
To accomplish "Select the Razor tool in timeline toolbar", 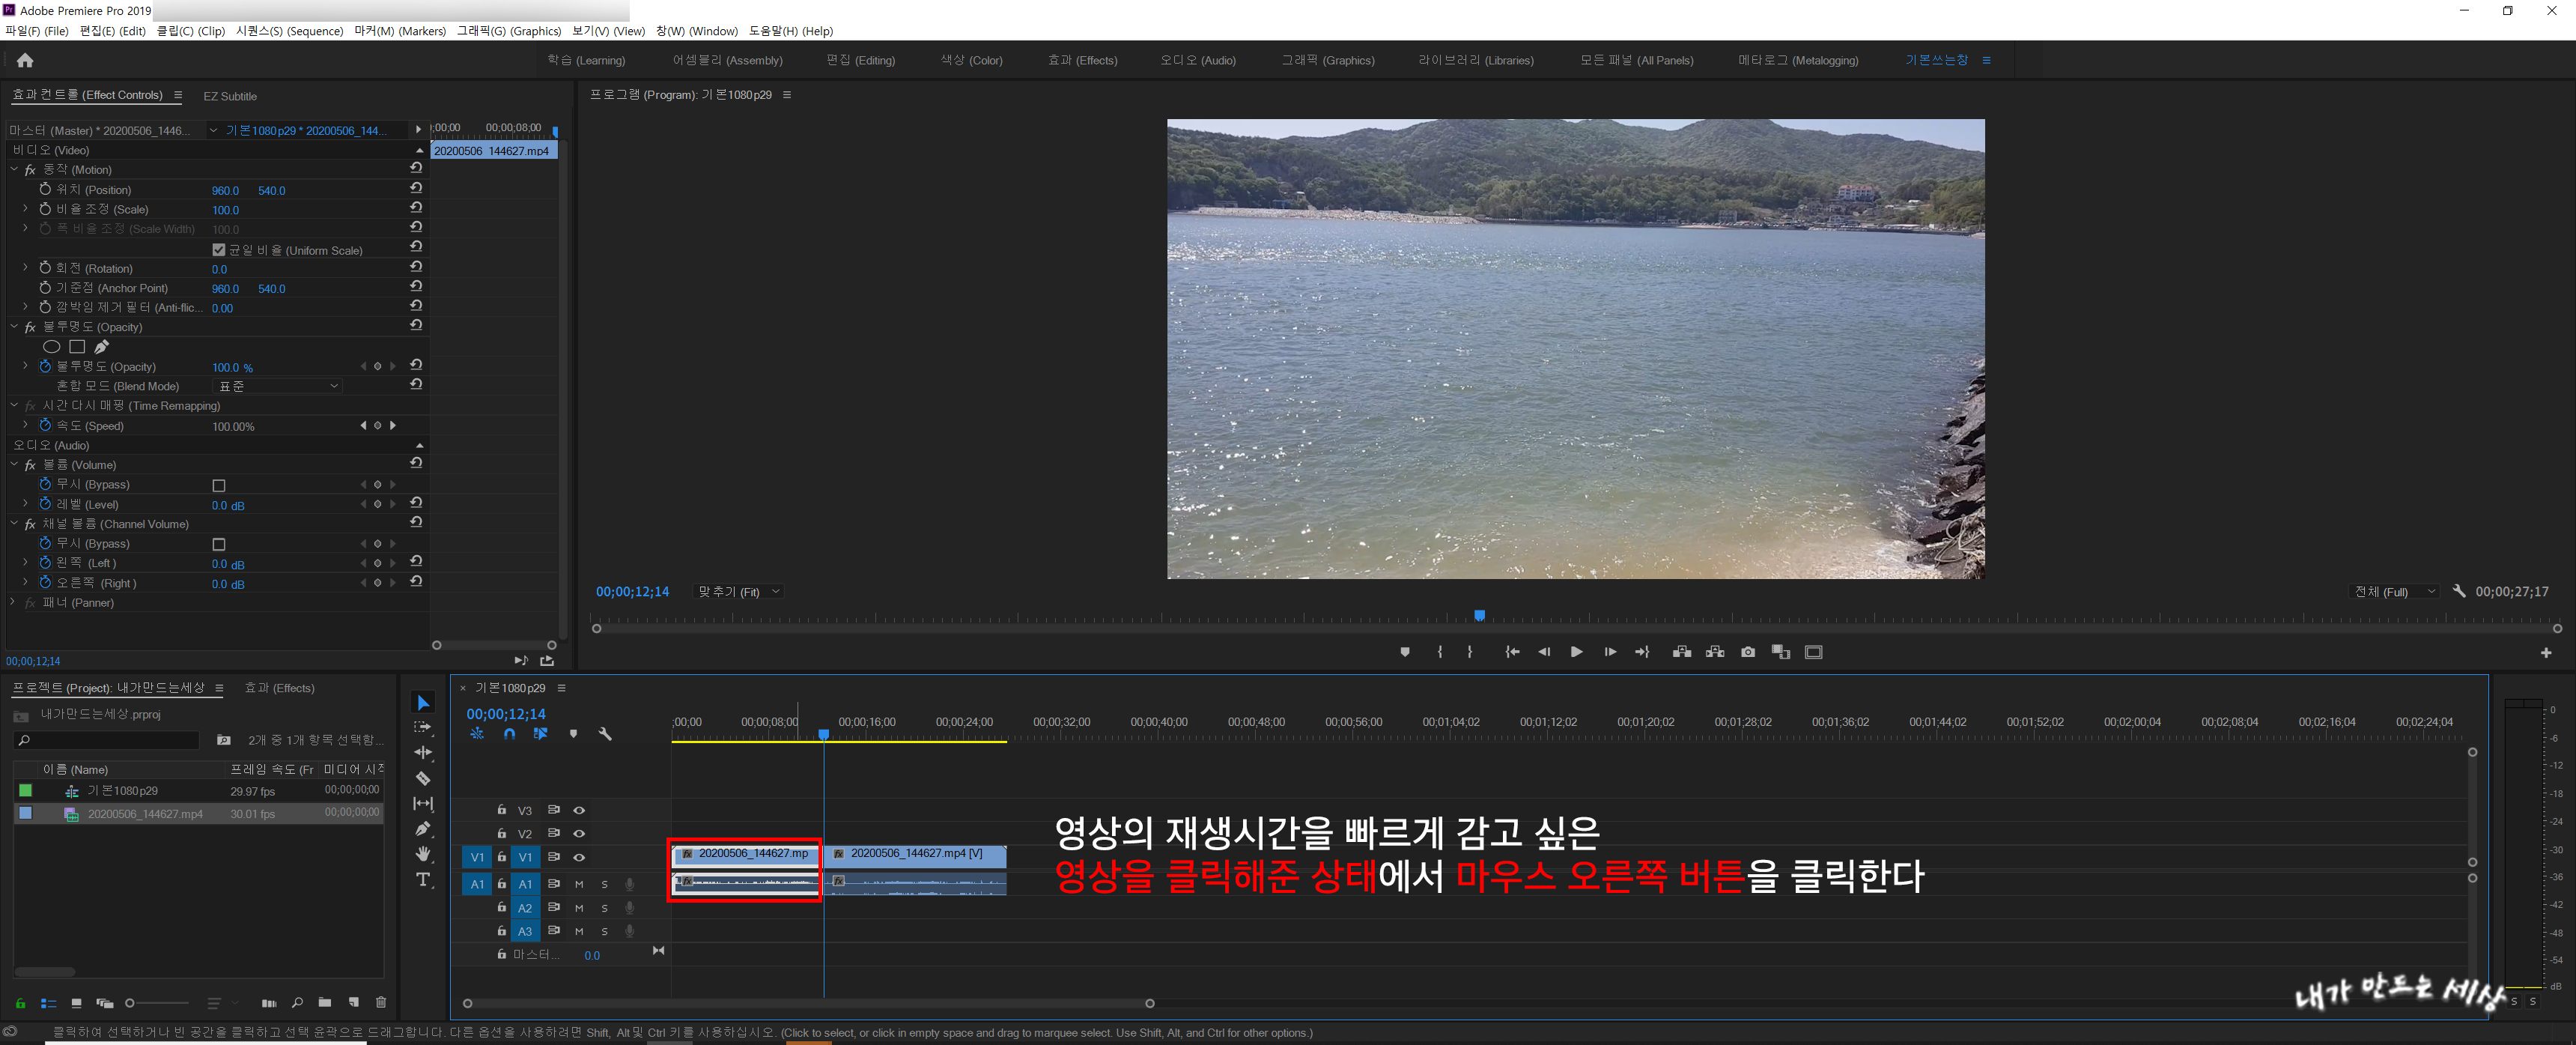I will [x=423, y=778].
